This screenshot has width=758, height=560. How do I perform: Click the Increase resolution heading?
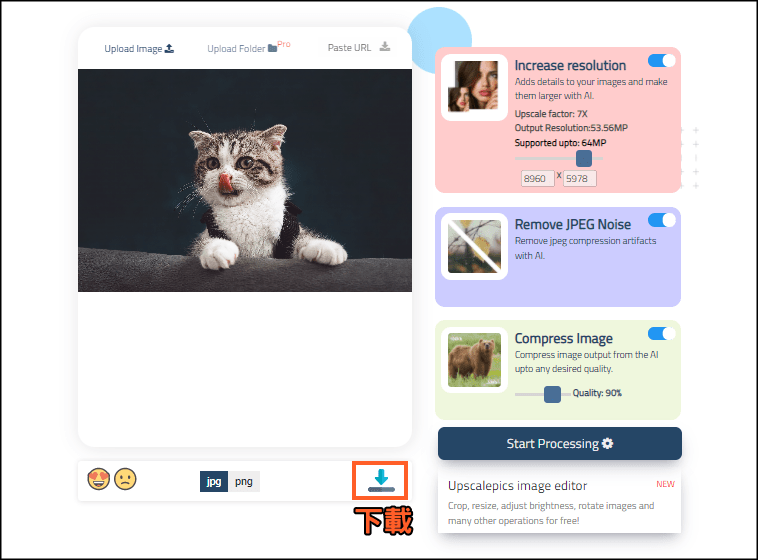pyautogui.click(x=570, y=65)
